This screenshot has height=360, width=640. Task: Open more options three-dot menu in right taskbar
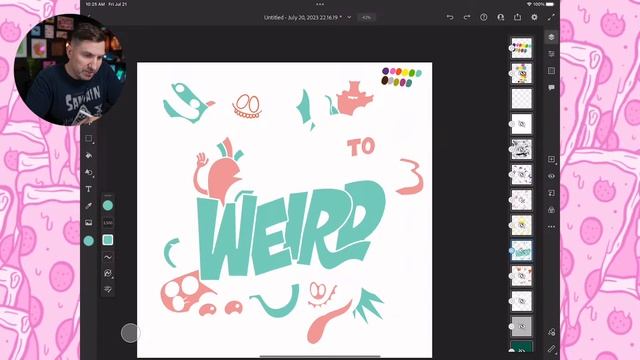point(551,227)
